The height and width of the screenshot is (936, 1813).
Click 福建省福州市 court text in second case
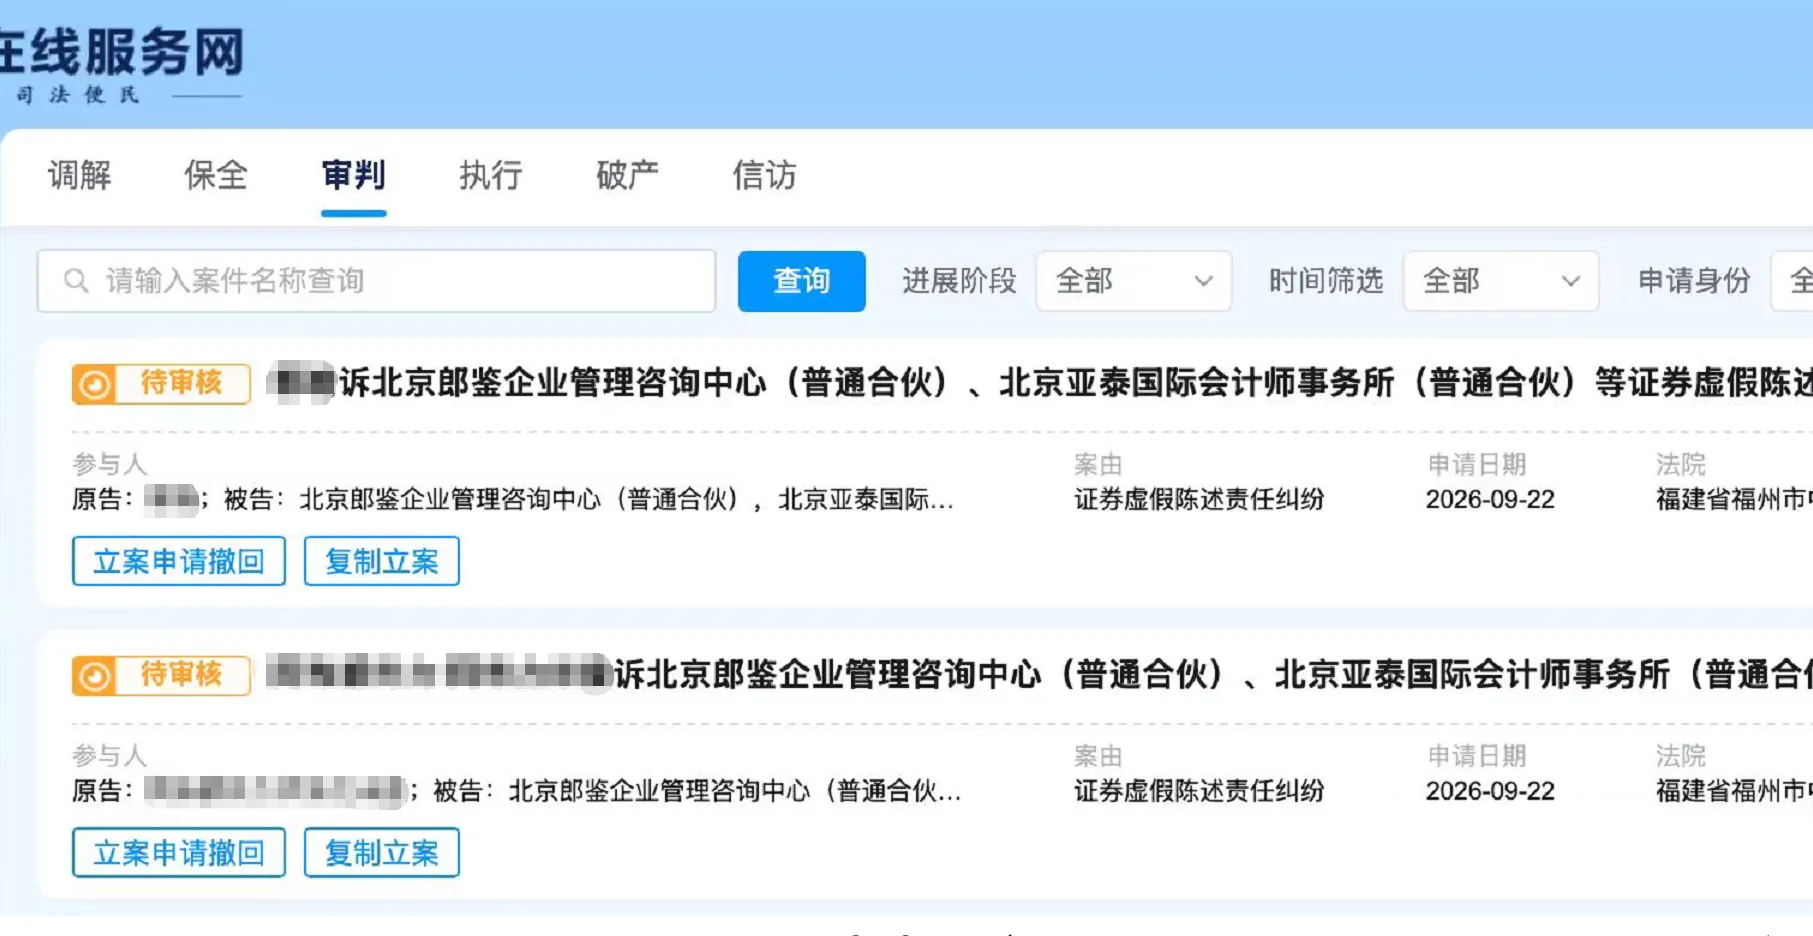1734,791
